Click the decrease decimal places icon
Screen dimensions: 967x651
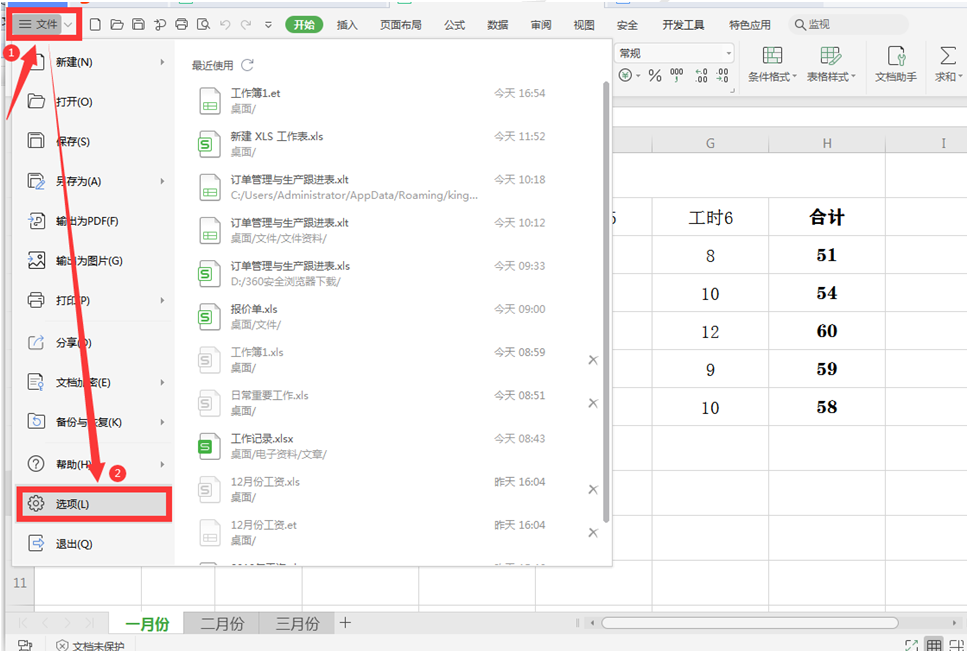722,76
